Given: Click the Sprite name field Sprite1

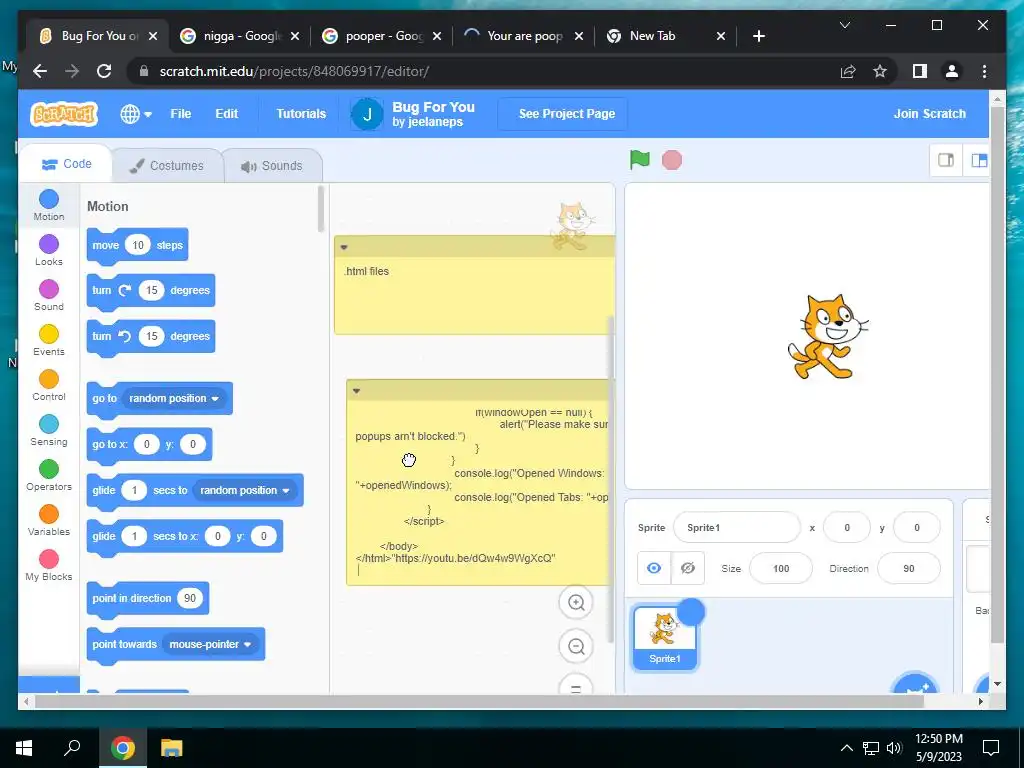Looking at the screenshot, I should pyautogui.click(x=737, y=528).
